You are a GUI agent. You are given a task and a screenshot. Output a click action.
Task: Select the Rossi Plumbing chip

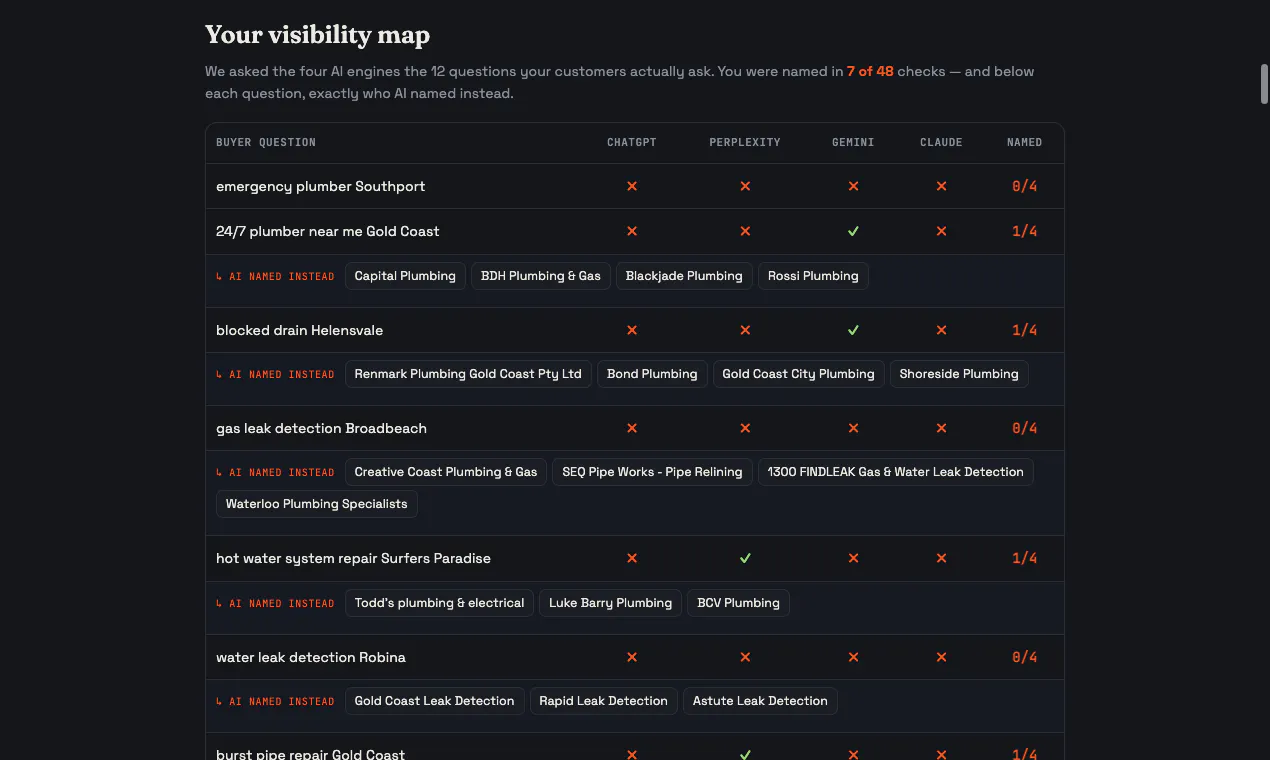point(813,276)
